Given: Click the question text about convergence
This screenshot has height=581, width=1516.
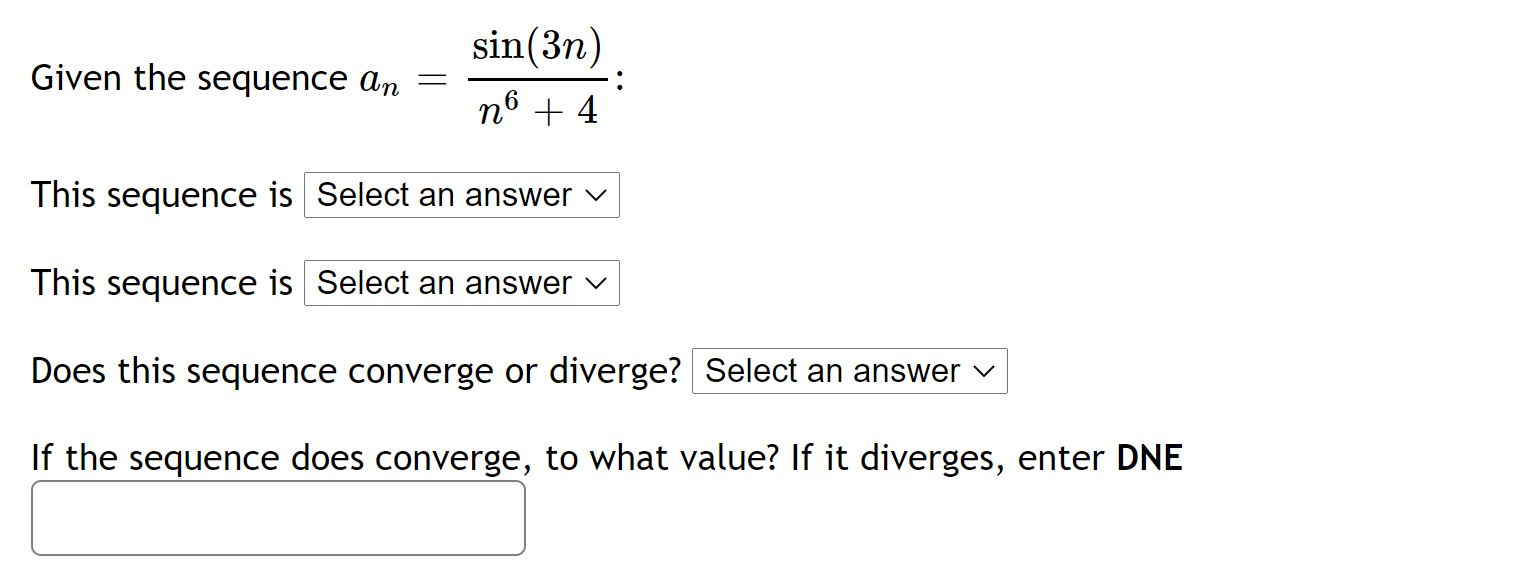Looking at the screenshot, I should [355, 370].
